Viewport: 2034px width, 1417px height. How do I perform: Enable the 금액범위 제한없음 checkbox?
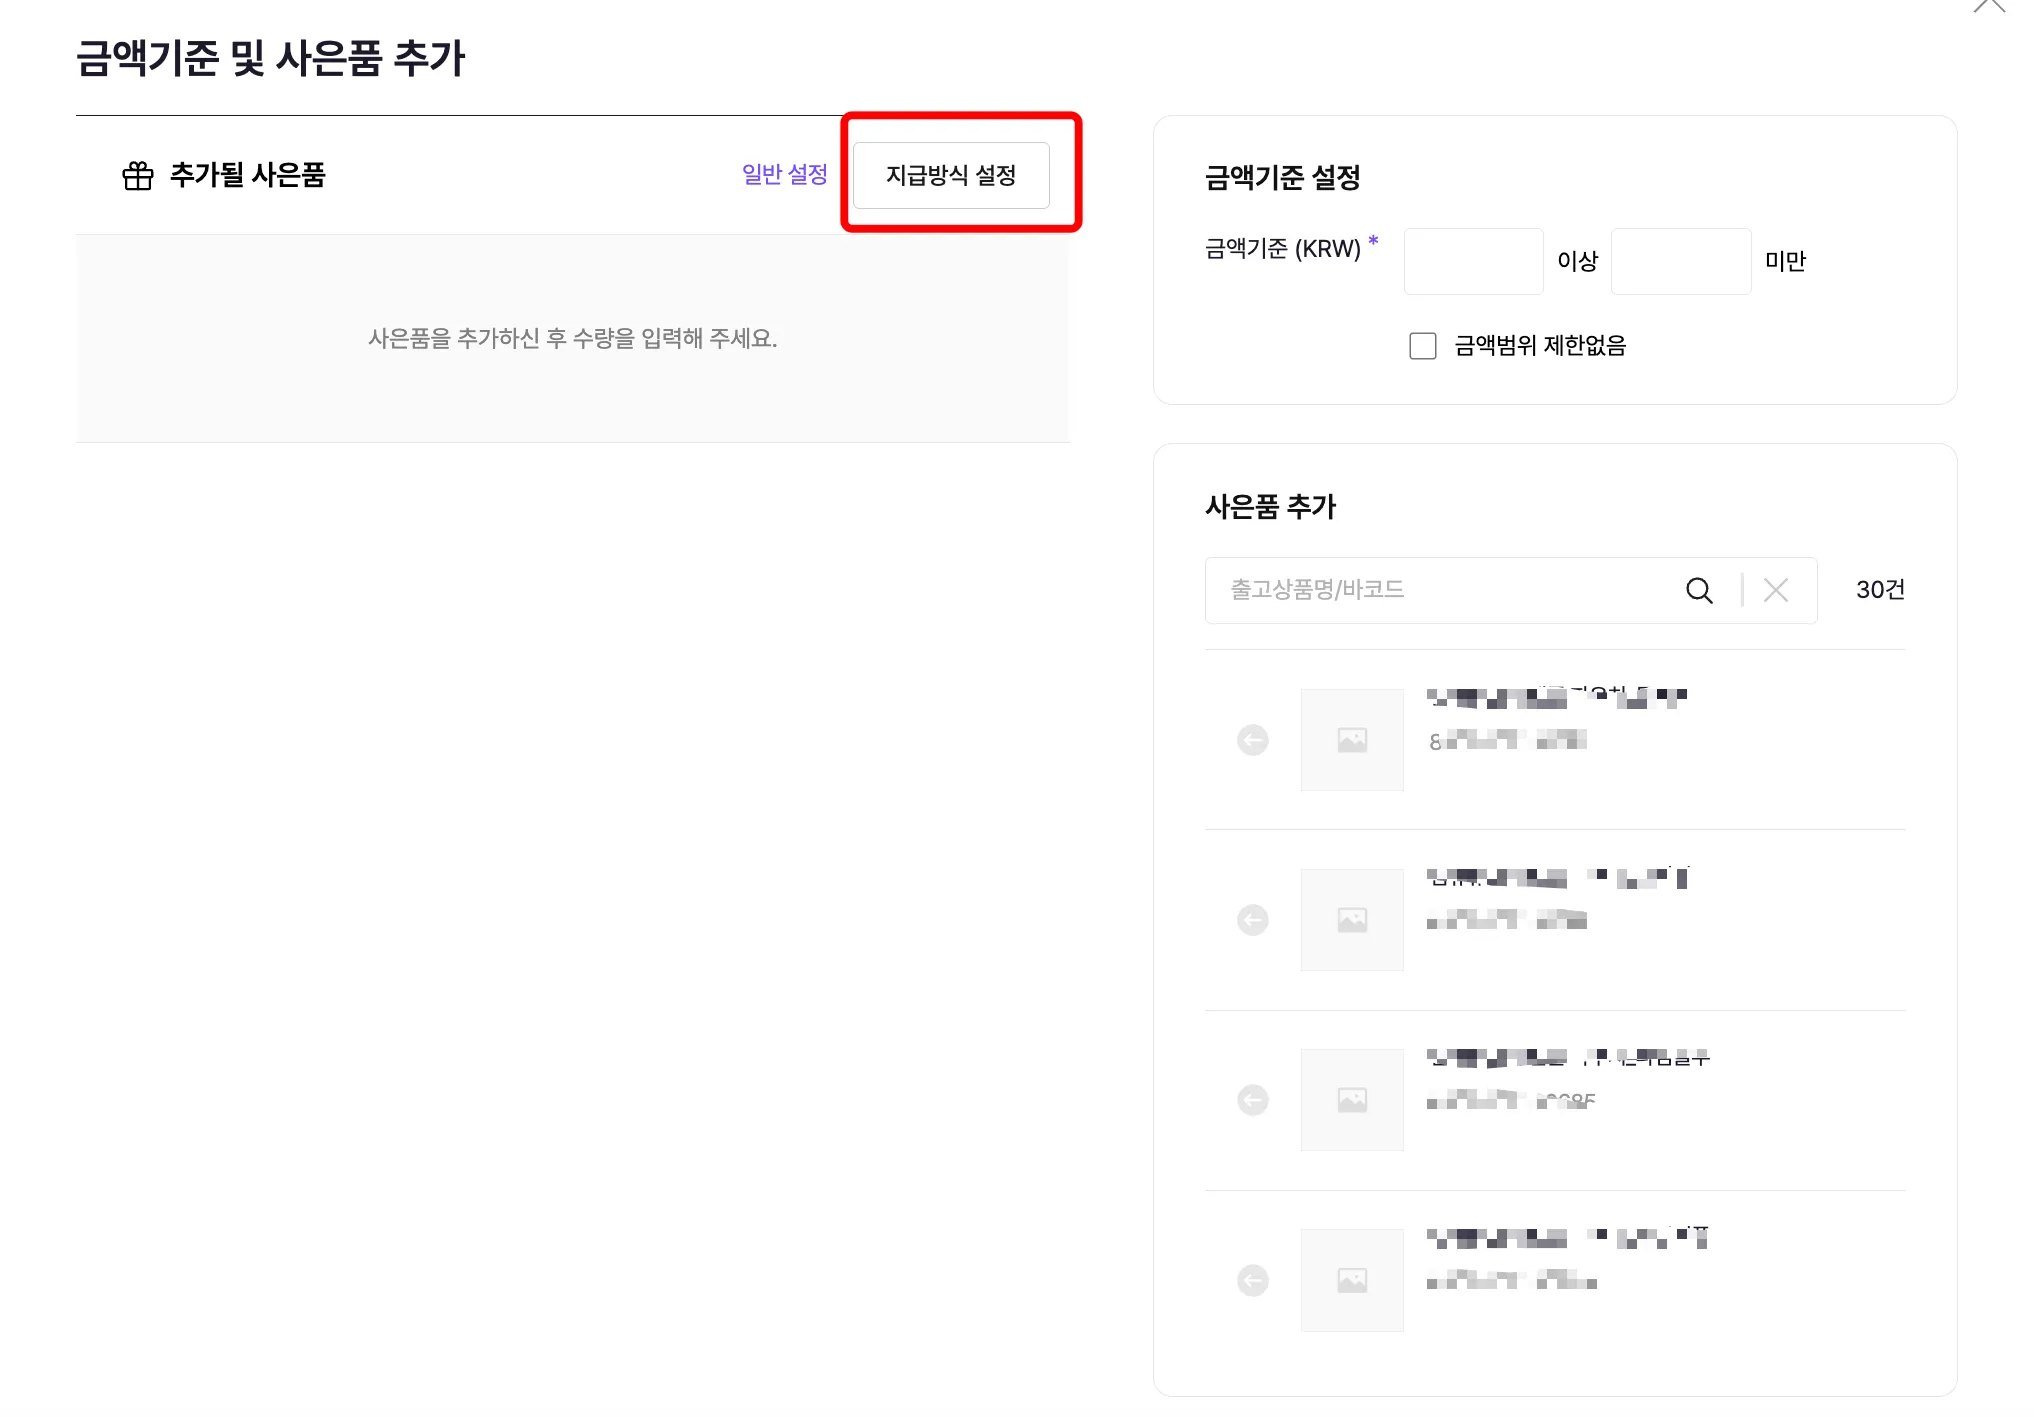coord(1422,346)
